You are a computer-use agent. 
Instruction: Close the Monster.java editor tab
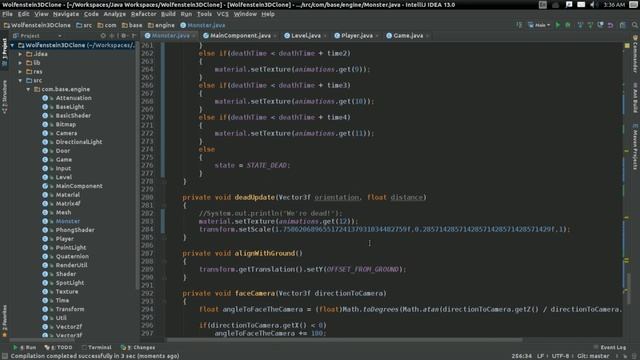click(193, 36)
